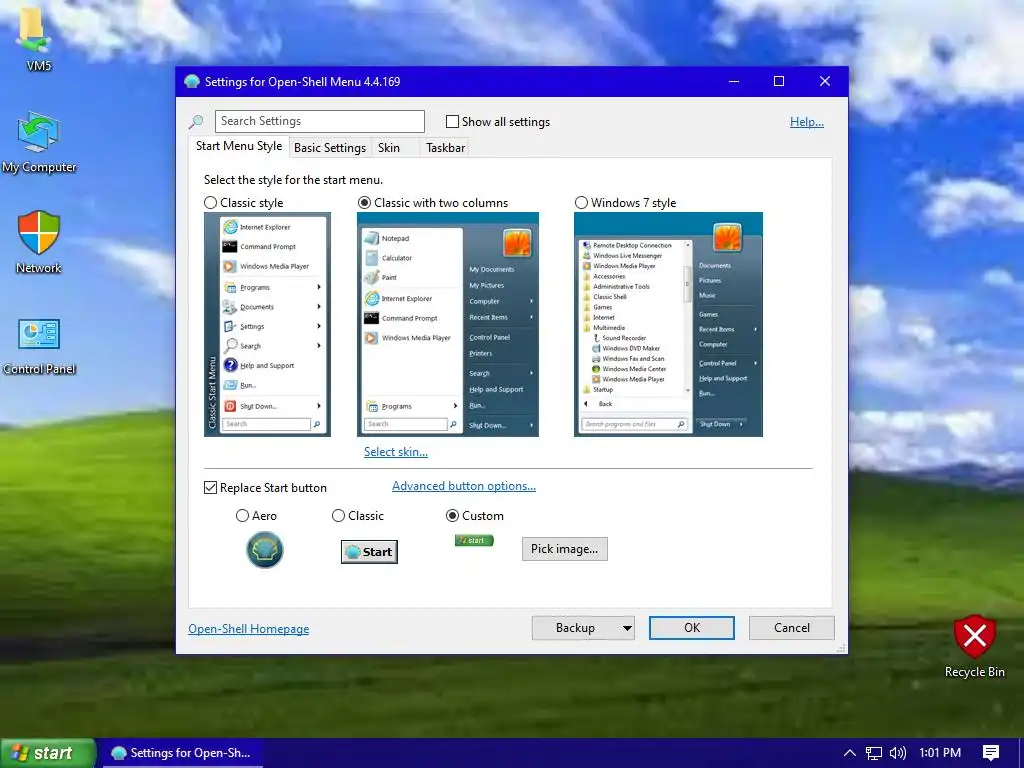Viewport: 1024px width, 768px height.
Task: Click the Cancel button
Action: [792, 628]
